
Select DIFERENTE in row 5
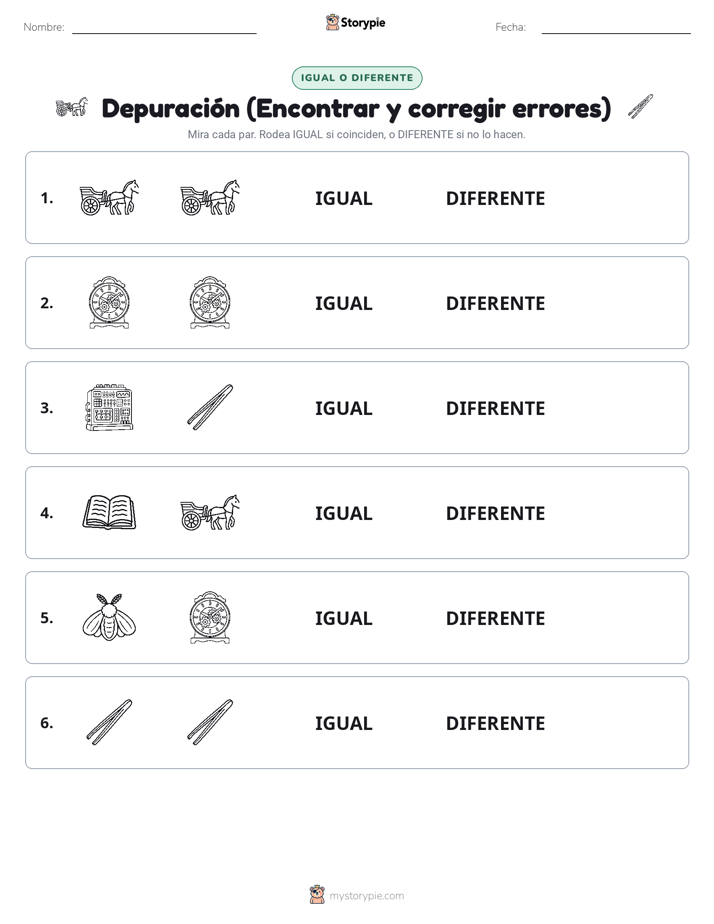pos(495,618)
